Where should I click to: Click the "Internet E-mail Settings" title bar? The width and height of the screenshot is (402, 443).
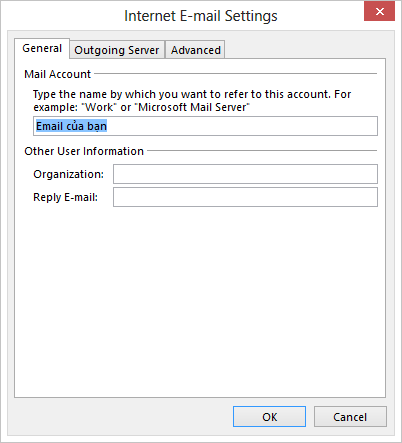click(x=201, y=16)
